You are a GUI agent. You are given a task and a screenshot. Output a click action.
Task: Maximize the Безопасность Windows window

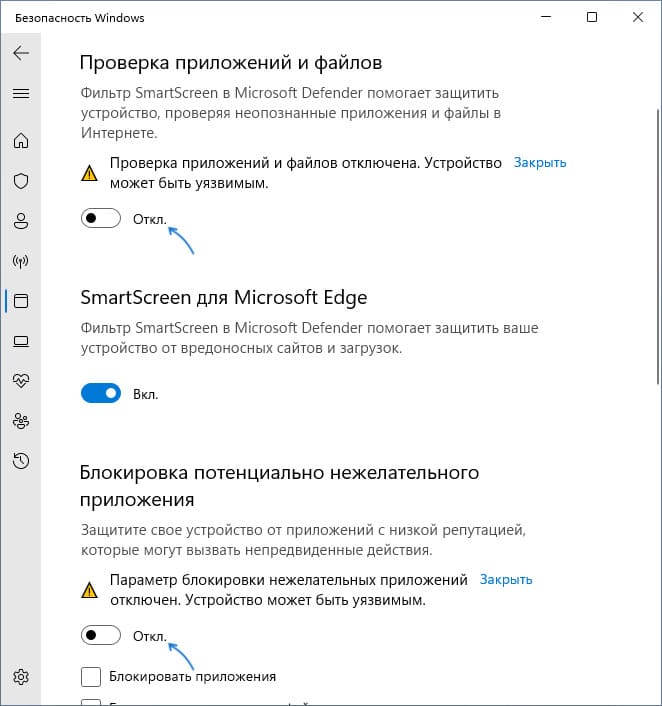592,17
